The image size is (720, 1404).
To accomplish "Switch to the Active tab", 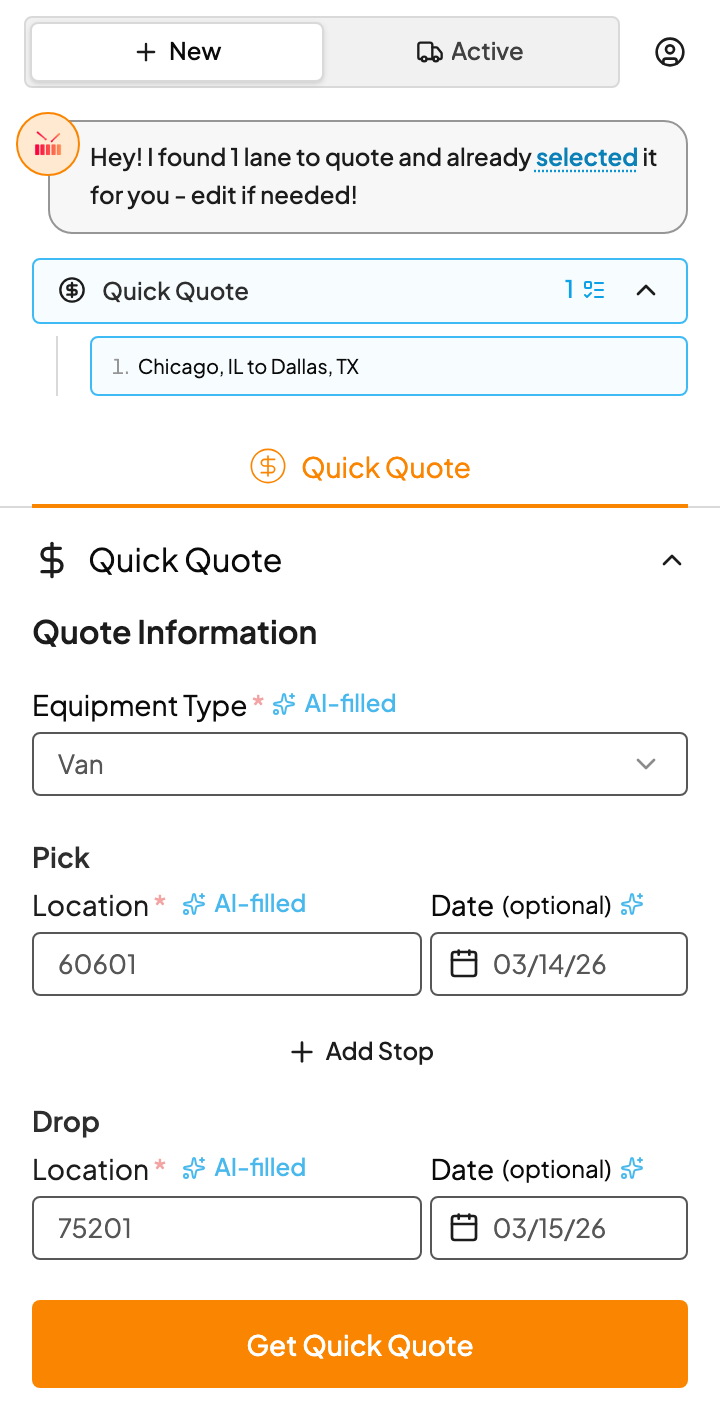I will click(x=470, y=52).
